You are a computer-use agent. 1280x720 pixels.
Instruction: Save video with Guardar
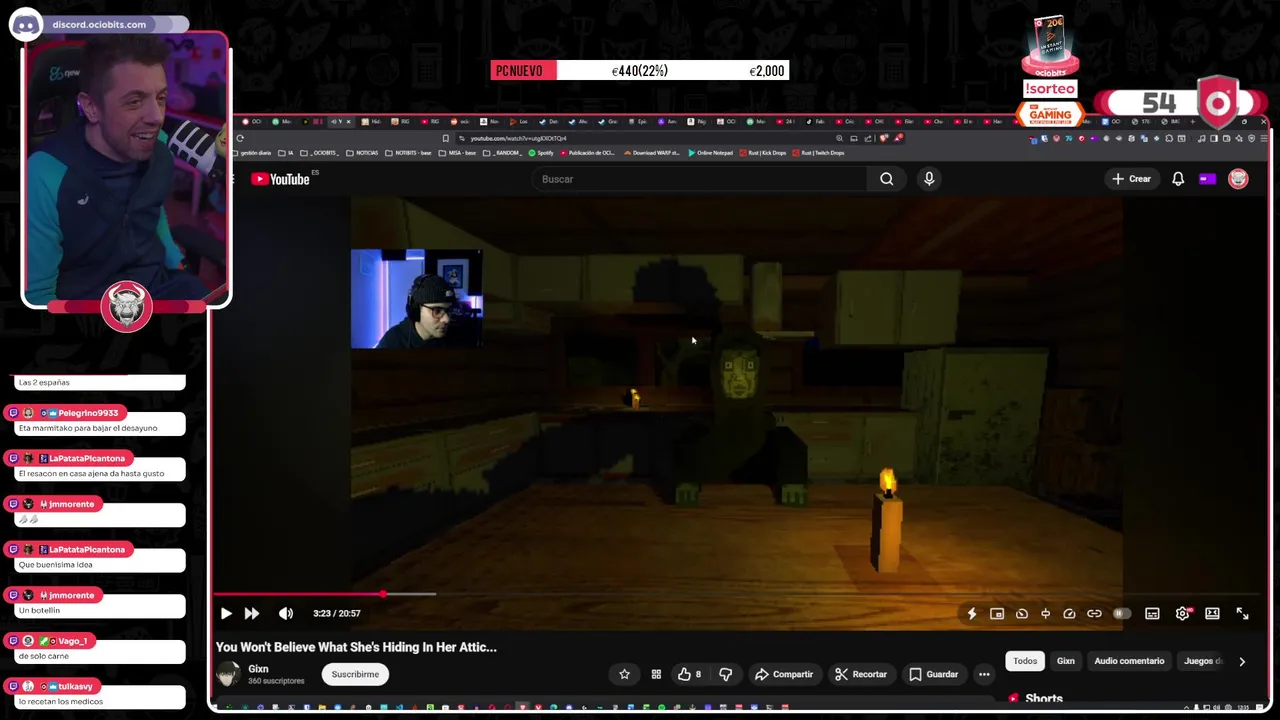click(933, 674)
